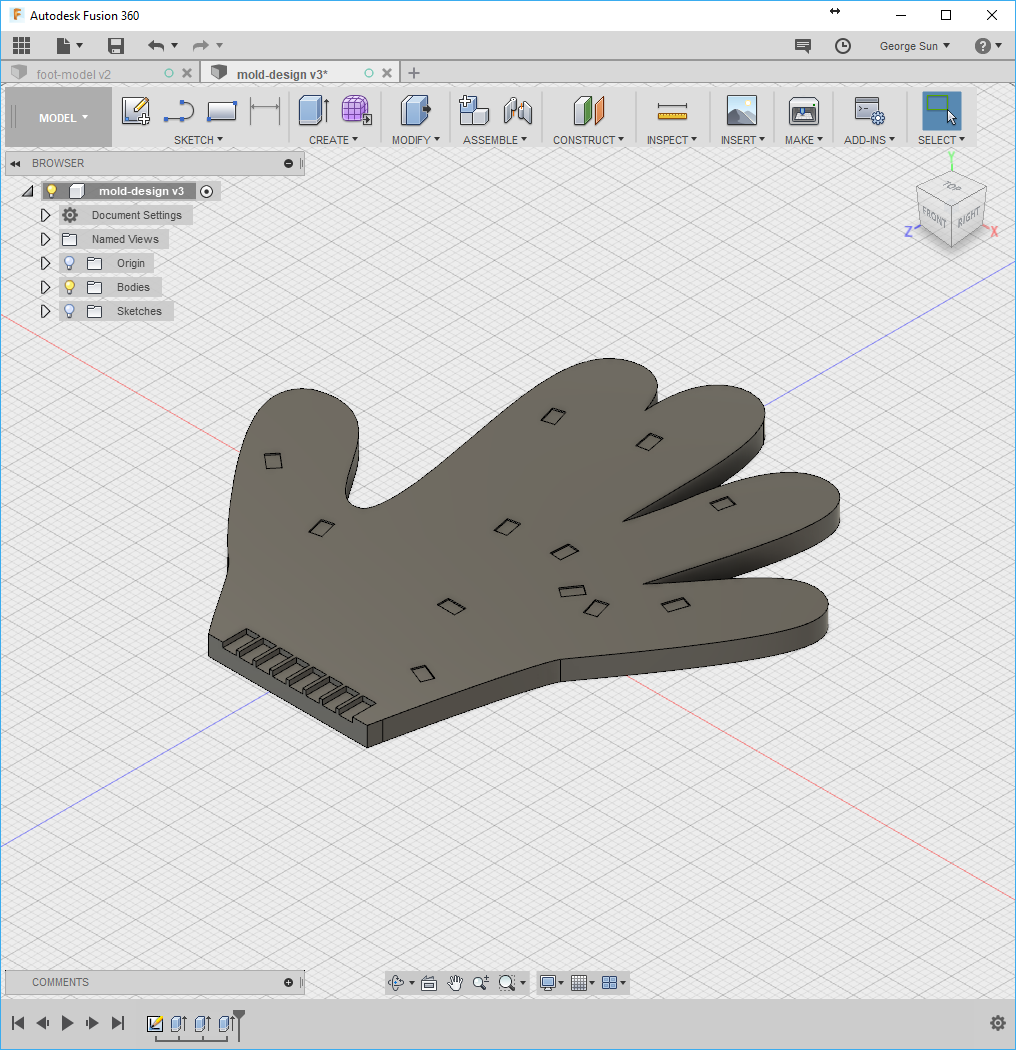The width and height of the screenshot is (1016, 1050).
Task: Expand the Named Views node
Action: [x=45, y=239]
